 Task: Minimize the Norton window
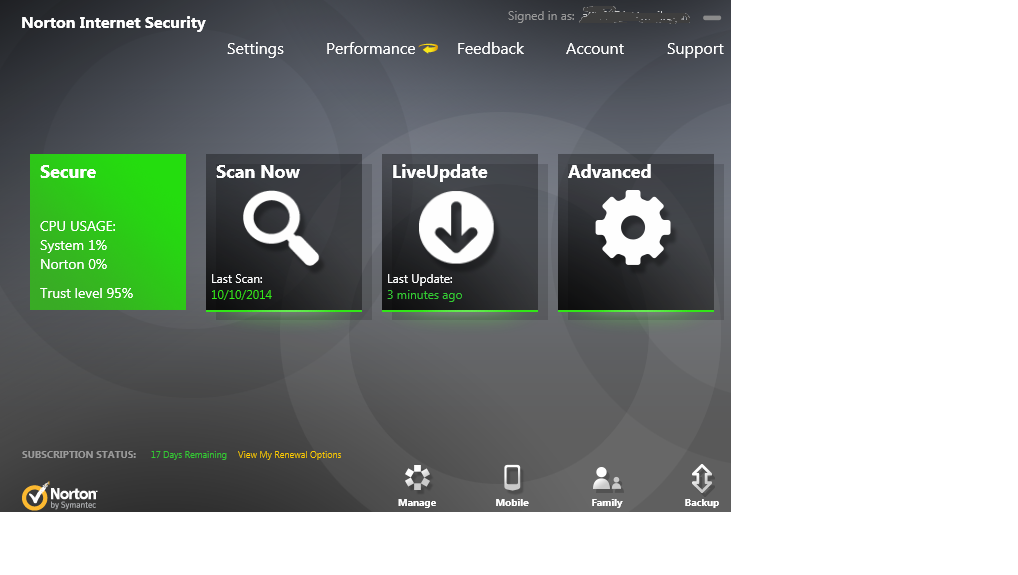click(x=712, y=18)
